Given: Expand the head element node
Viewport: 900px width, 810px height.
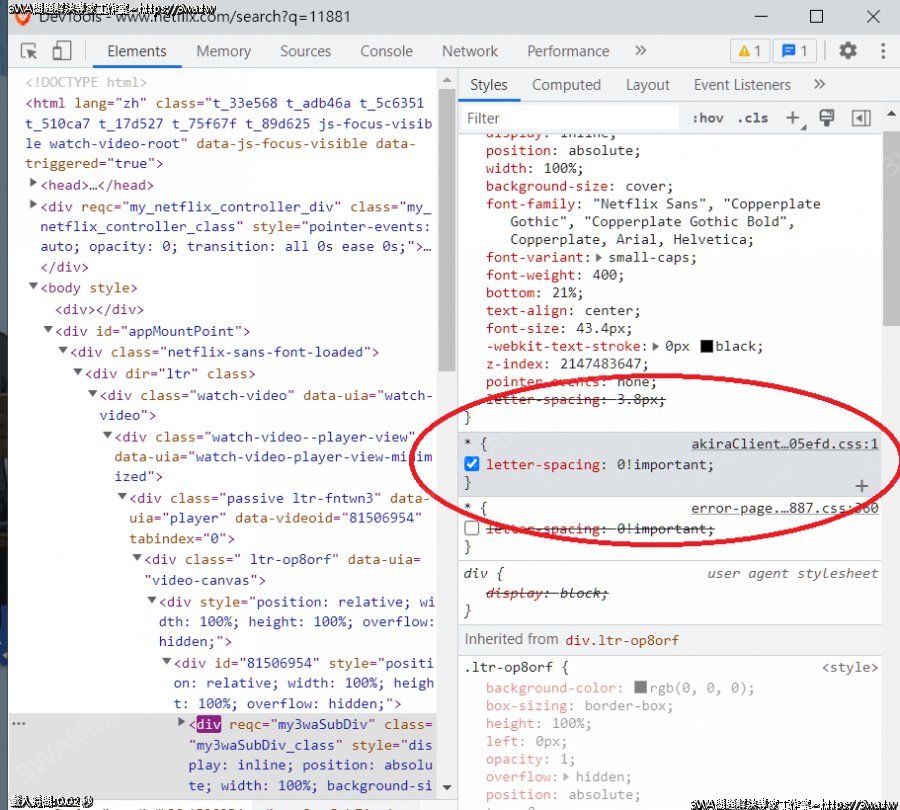Looking at the screenshot, I should 34,184.
